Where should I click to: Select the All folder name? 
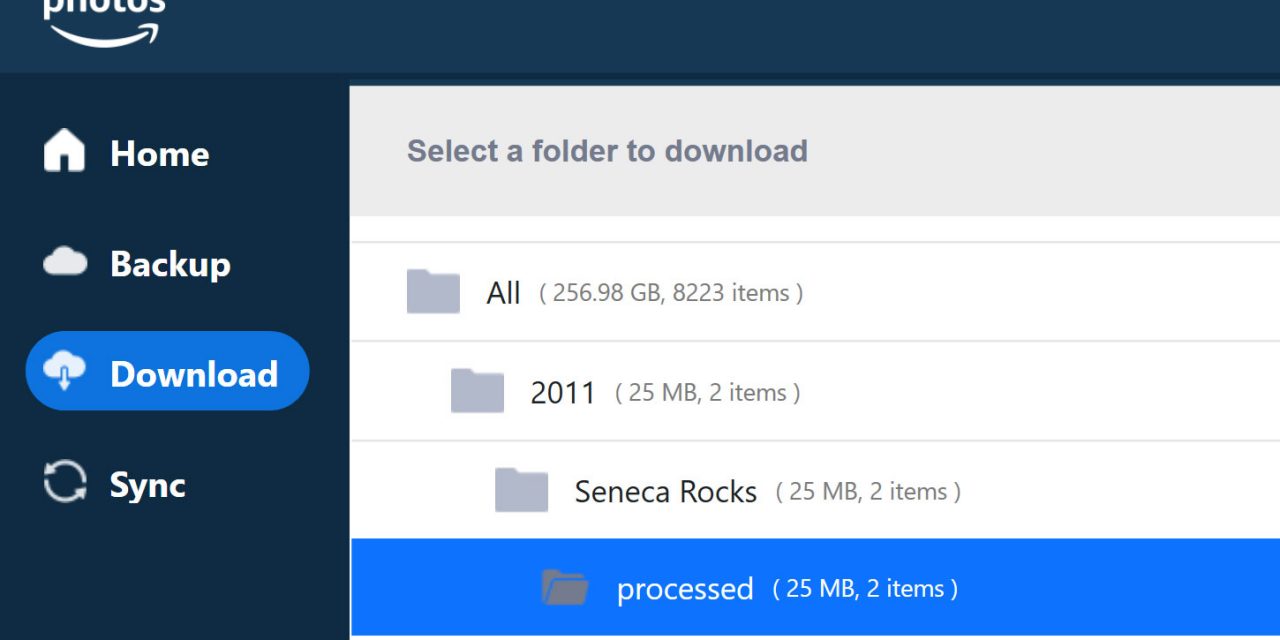[503, 293]
